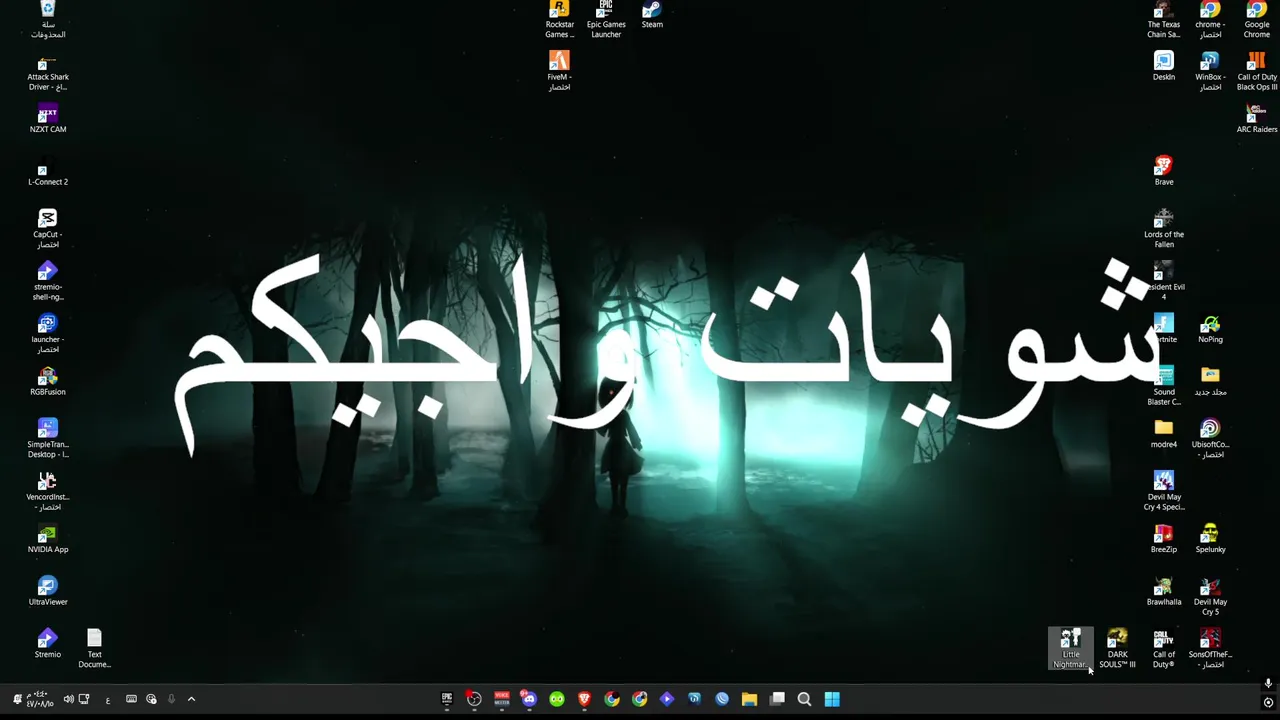1280x720 pixels.
Task: Select the Stremio desktop icon
Action: coord(47,644)
